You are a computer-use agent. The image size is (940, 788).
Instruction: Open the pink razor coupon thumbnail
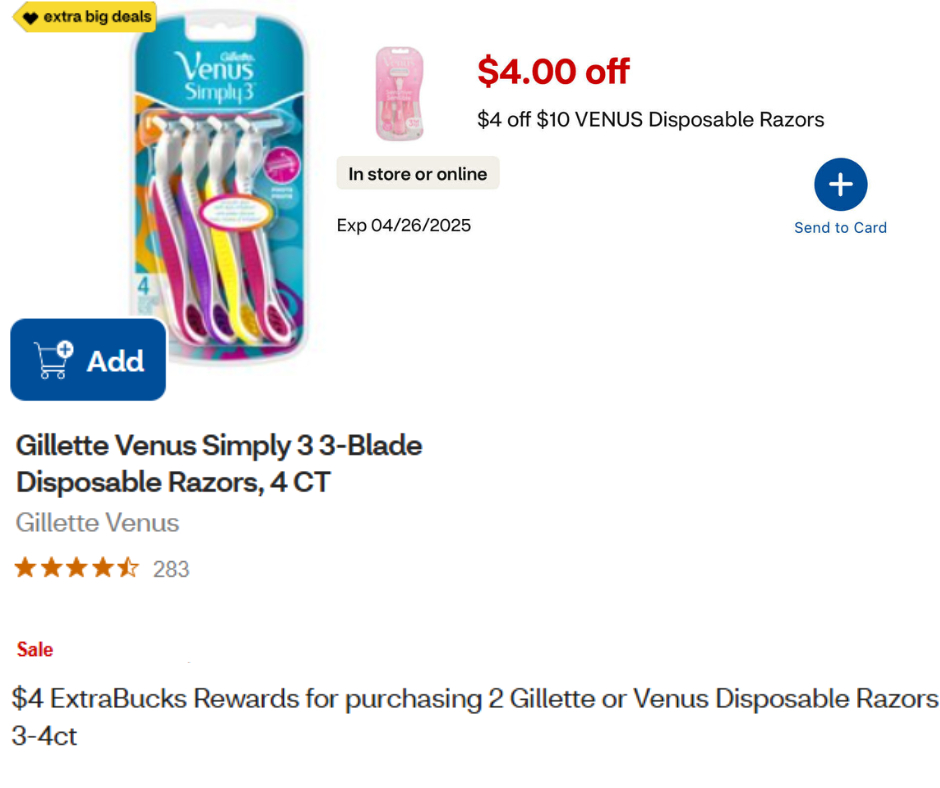tap(399, 93)
